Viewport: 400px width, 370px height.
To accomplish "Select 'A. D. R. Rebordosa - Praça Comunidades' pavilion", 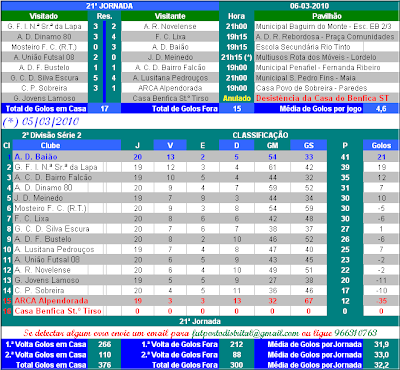I will click(x=325, y=37).
